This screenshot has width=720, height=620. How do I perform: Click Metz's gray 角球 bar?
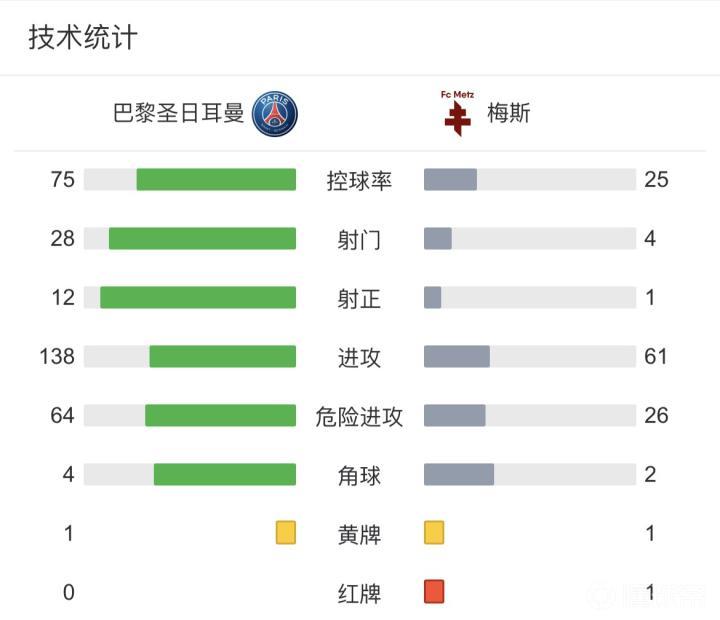[459, 474]
